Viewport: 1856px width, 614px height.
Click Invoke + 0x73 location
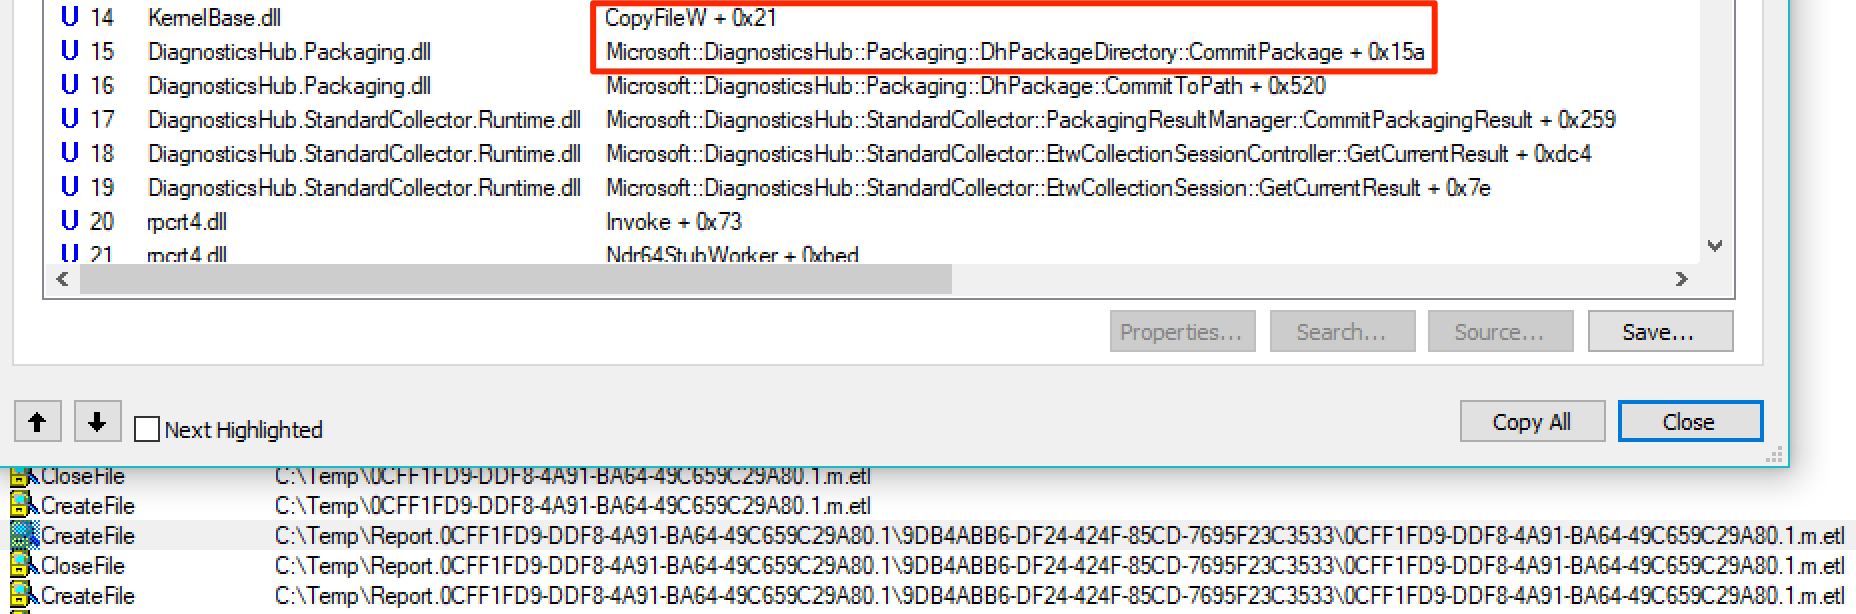click(x=673, y=222)
